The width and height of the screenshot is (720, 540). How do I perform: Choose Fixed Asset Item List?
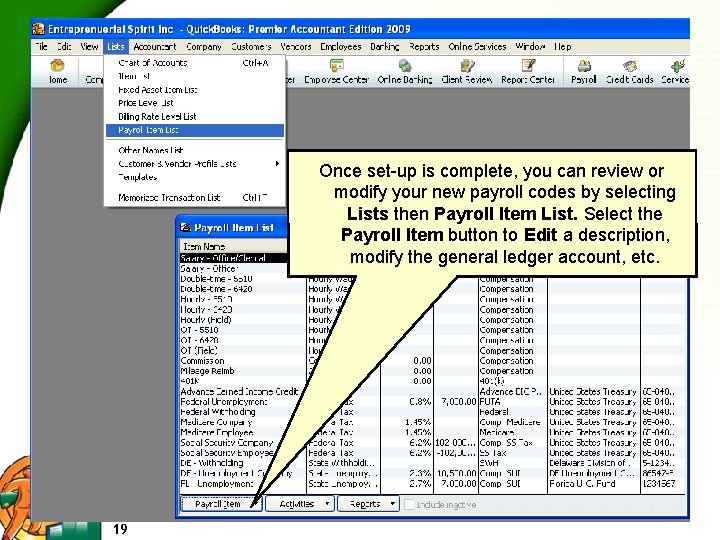pos(195,90)
